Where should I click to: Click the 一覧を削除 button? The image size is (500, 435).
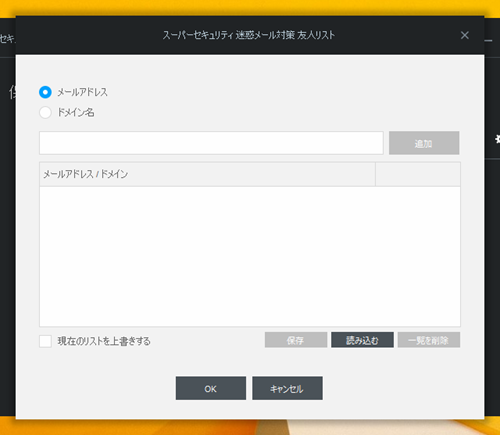[x=429, y=340]
